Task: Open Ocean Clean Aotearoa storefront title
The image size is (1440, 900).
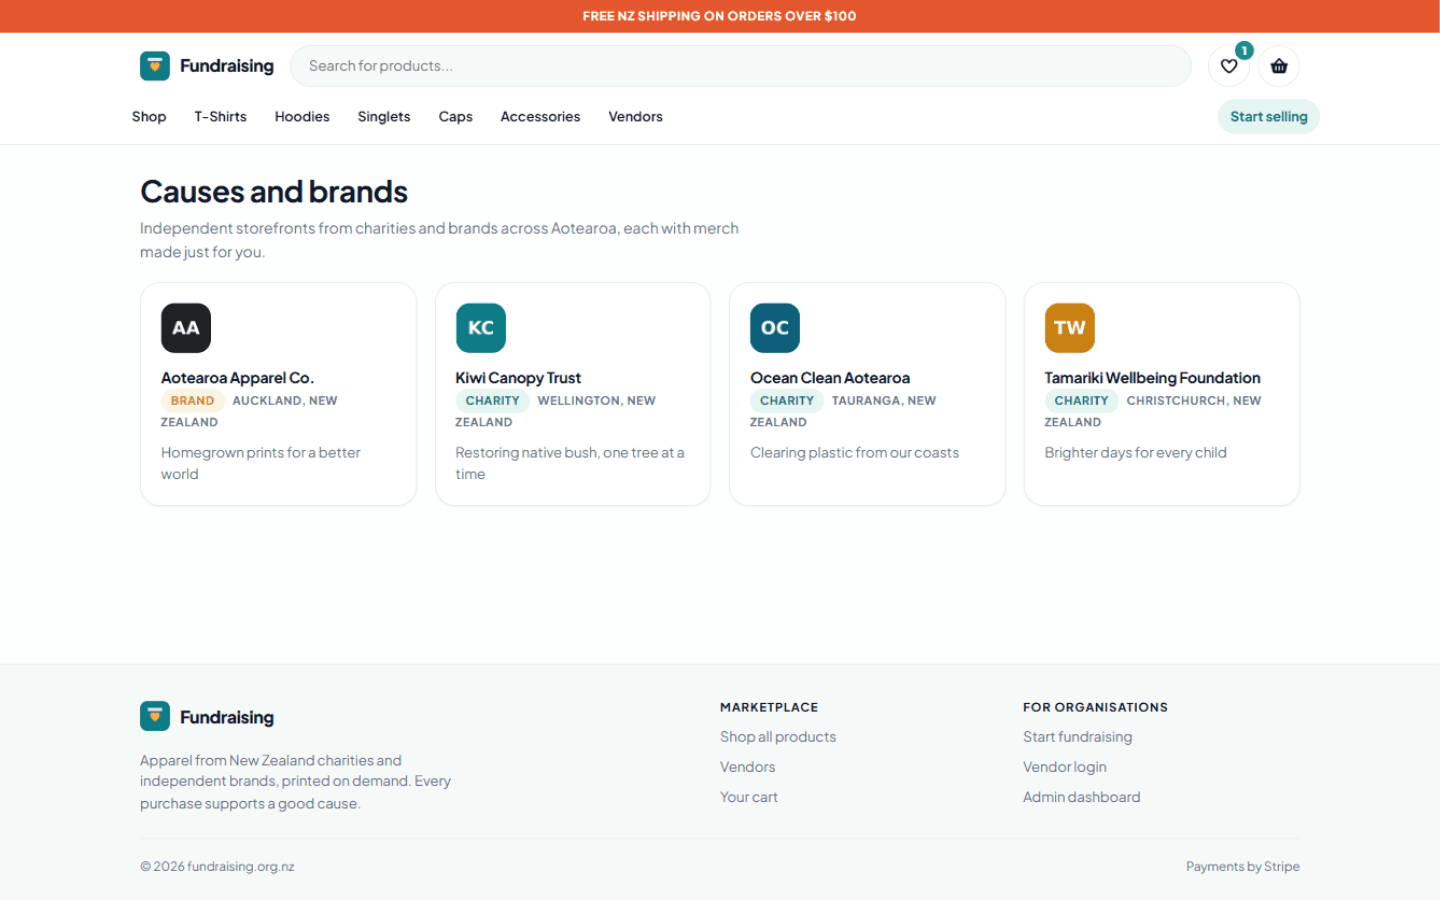Action: coord(830,378)
